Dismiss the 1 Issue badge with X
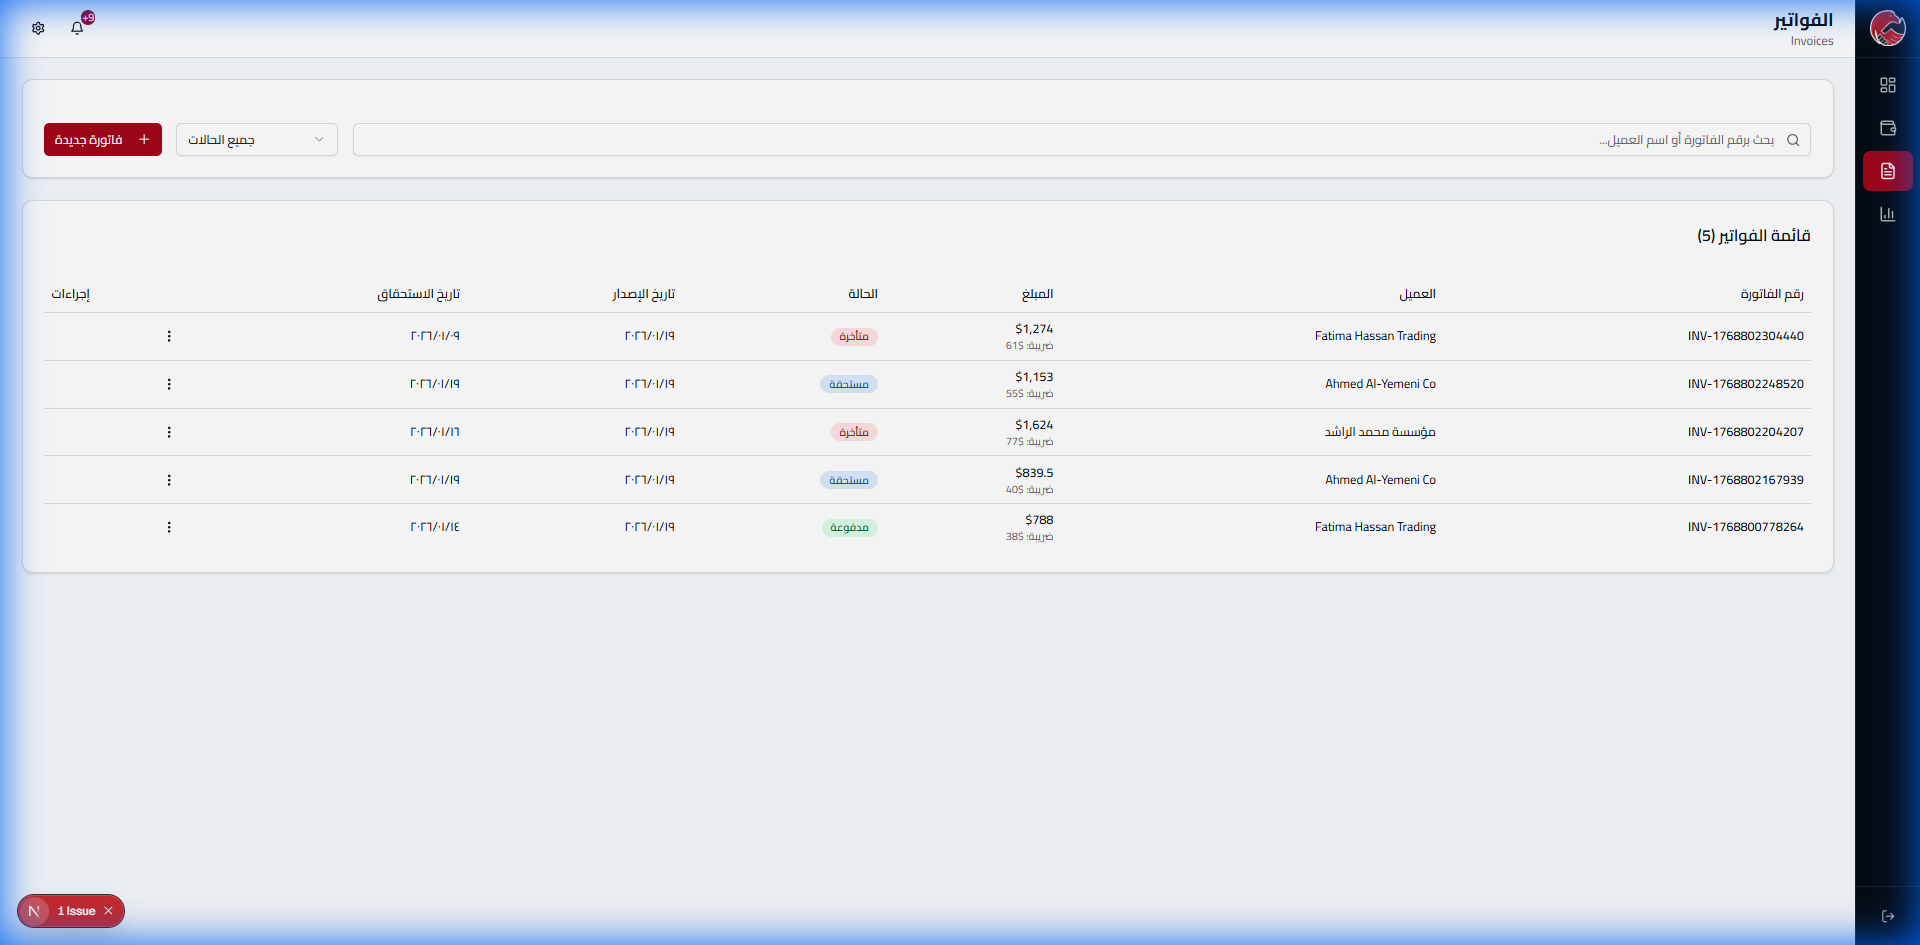1920x945 pixels. coord(109,911)
